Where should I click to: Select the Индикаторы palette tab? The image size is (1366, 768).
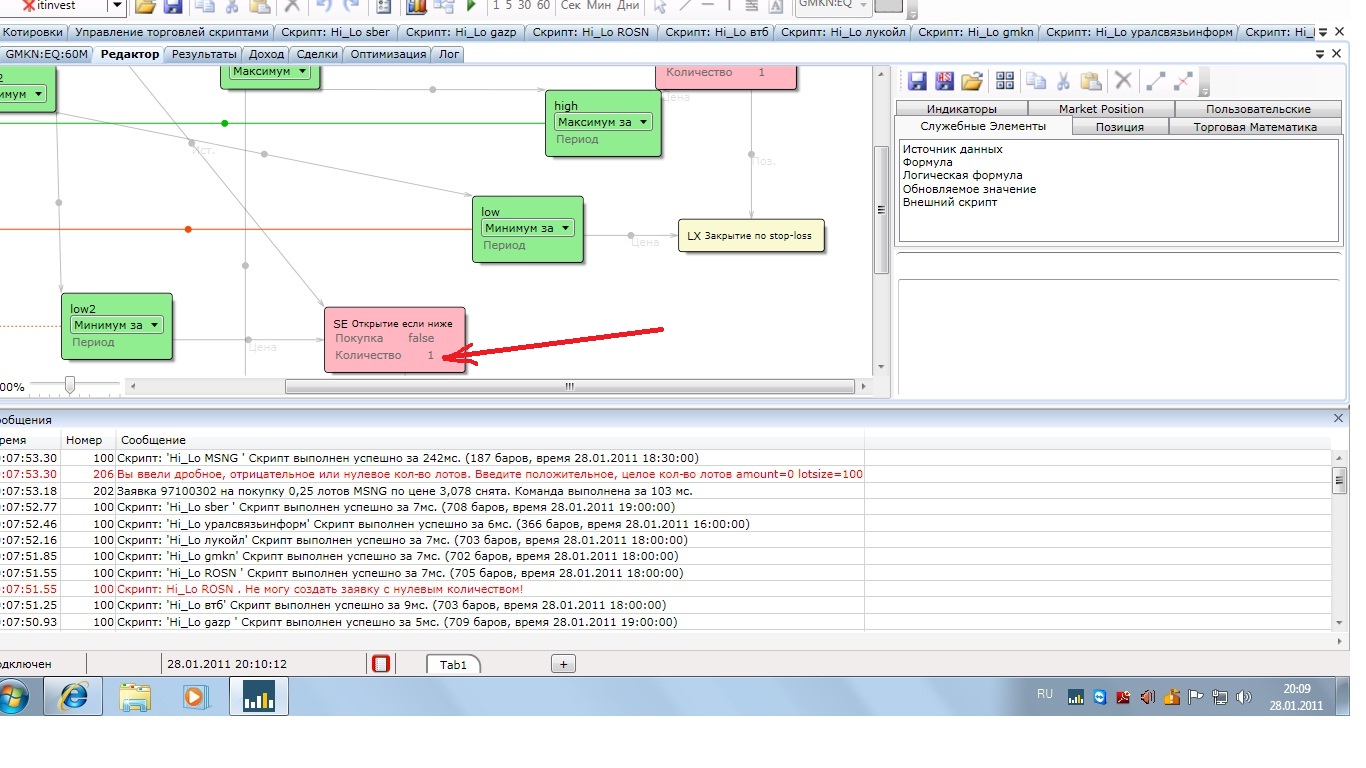coord(961,109)
